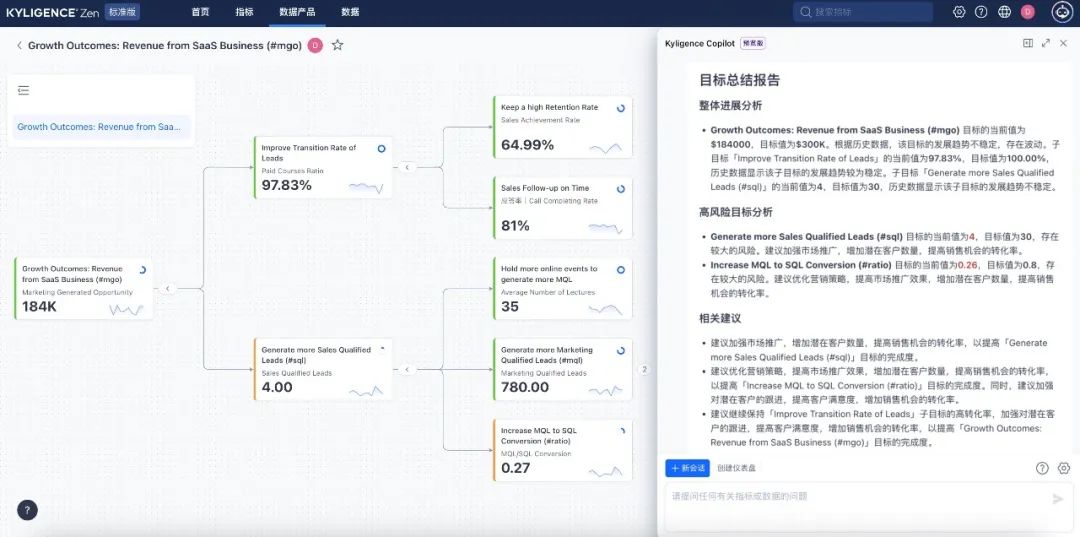Screen dimensions: 1080x537
Task: Click the 相关建议 heading
Action: coord(720,319)
